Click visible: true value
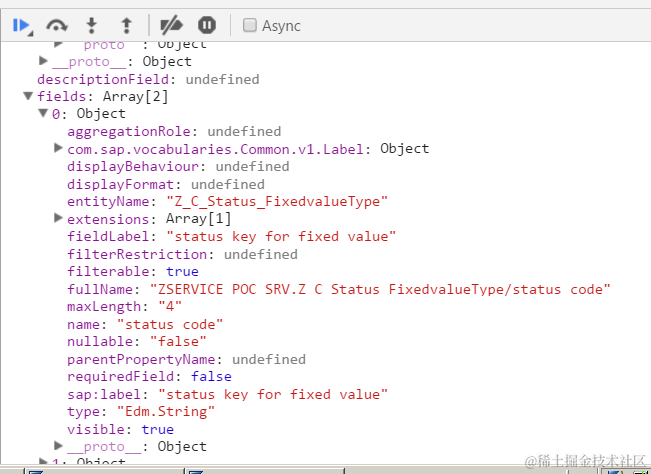The image size is (651, 474). (157, 429)
